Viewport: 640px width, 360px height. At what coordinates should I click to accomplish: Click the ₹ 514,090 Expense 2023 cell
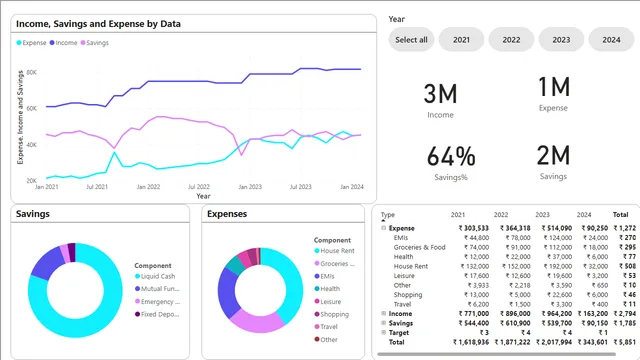557,228
